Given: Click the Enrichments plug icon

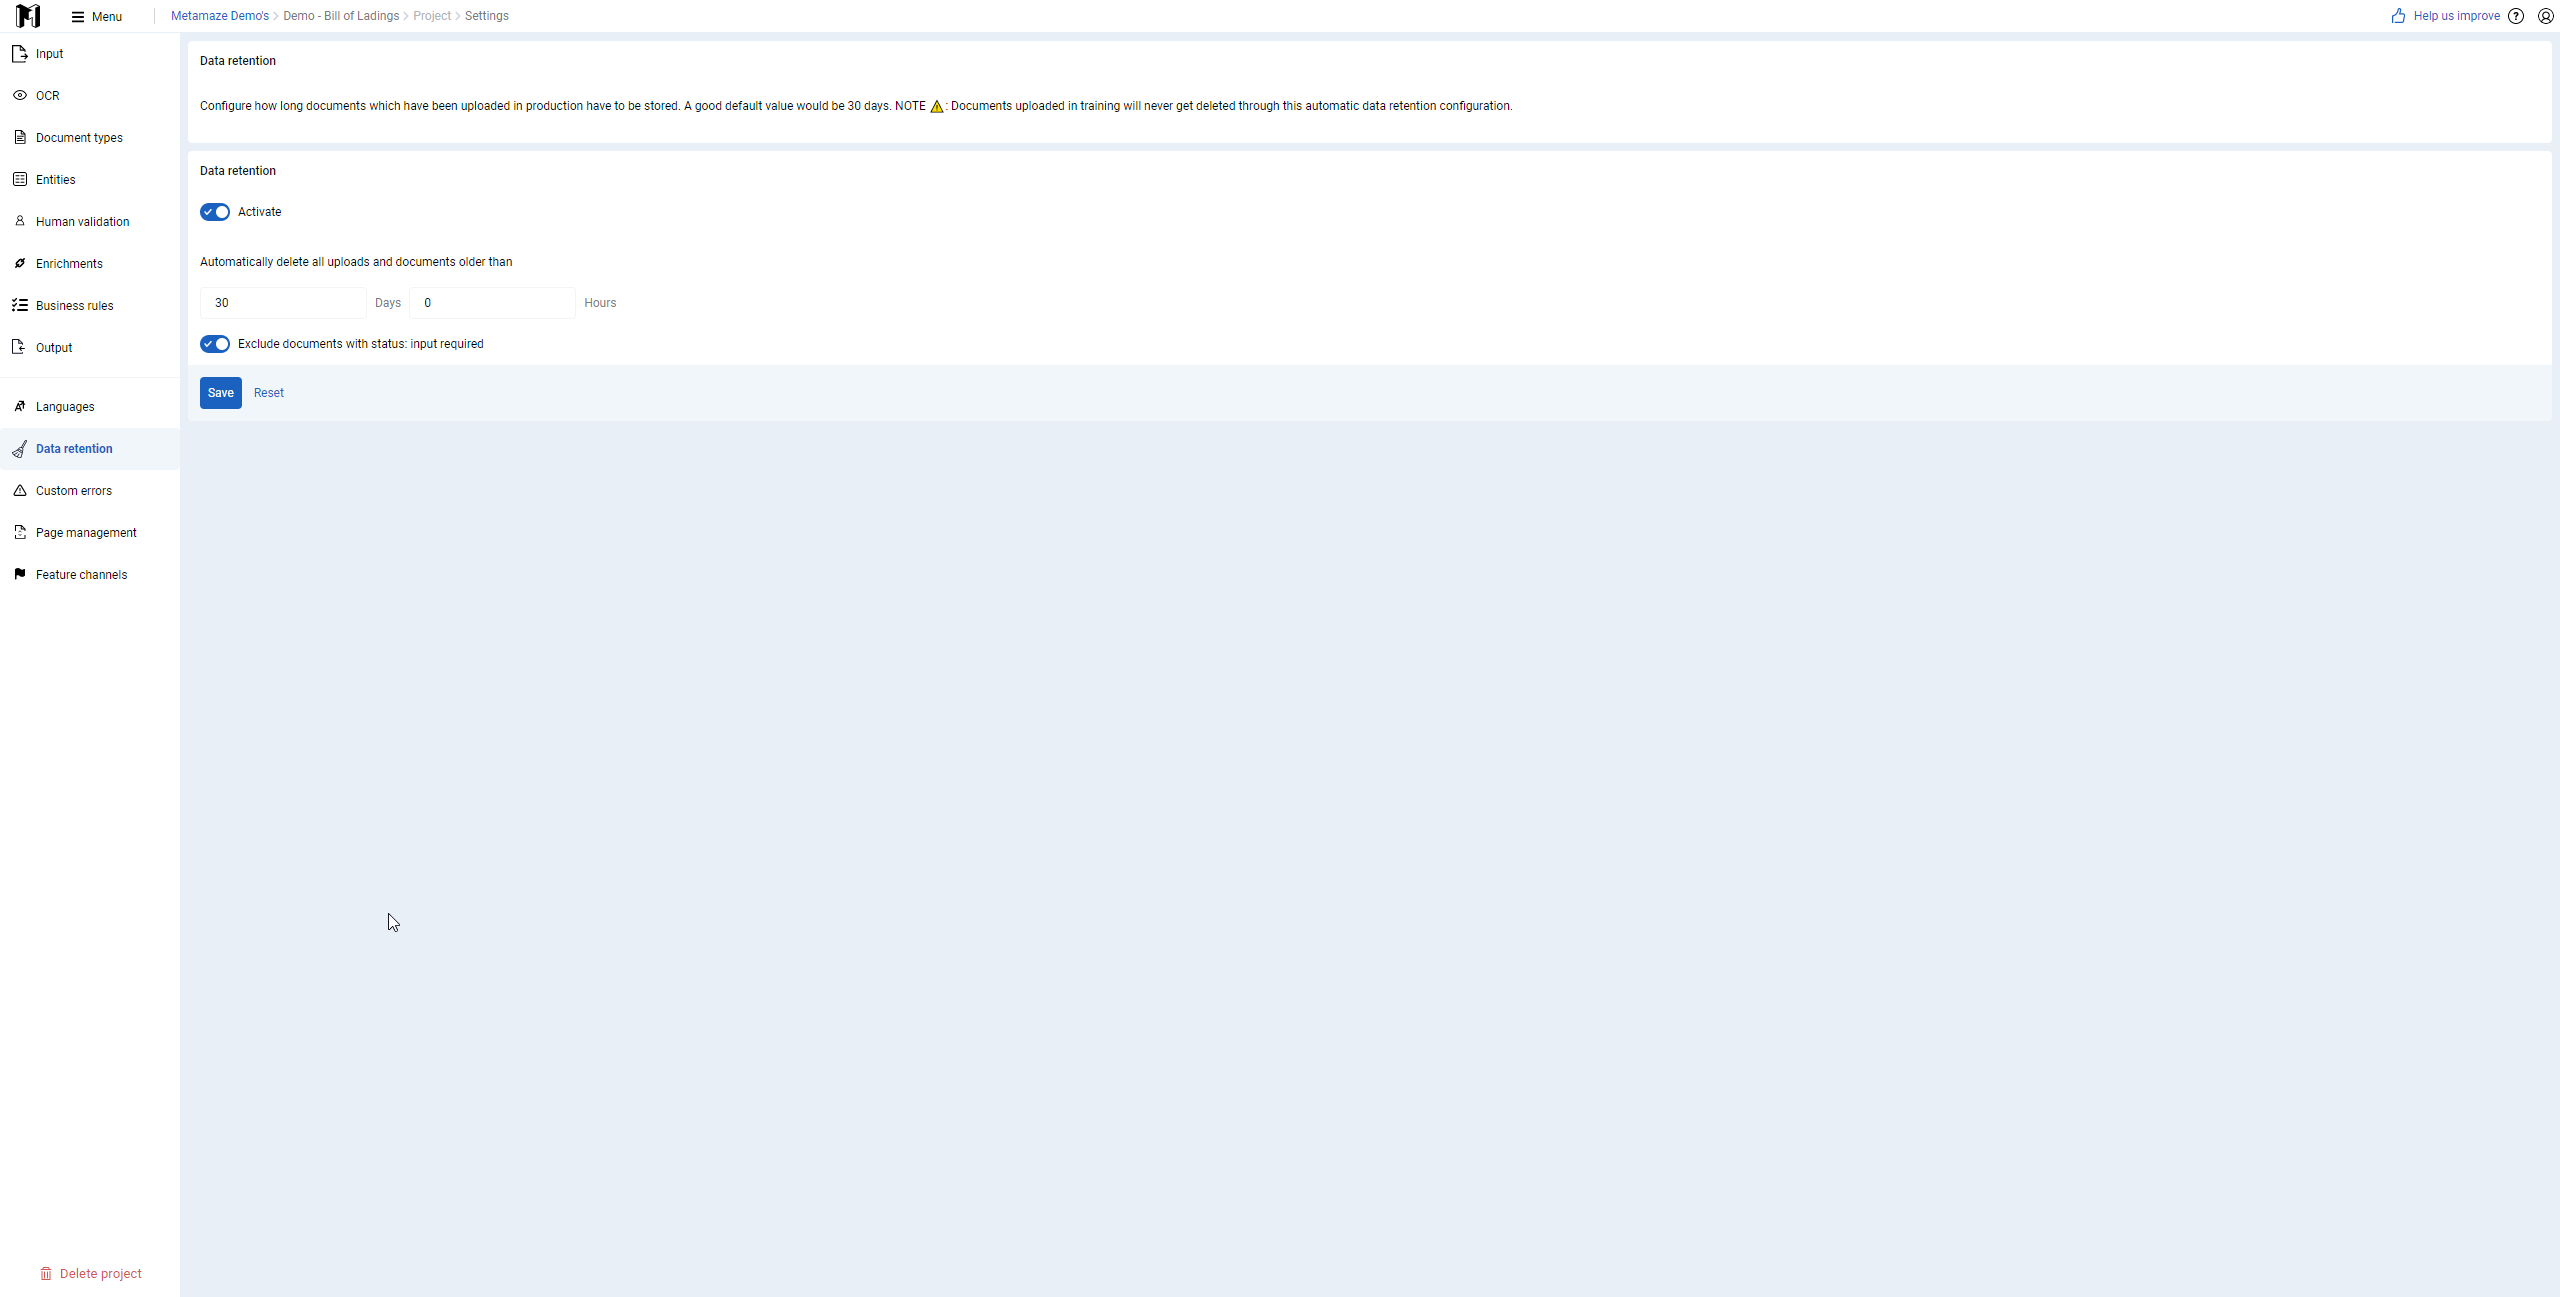Looking at the screenshot, I should point(20,264).
